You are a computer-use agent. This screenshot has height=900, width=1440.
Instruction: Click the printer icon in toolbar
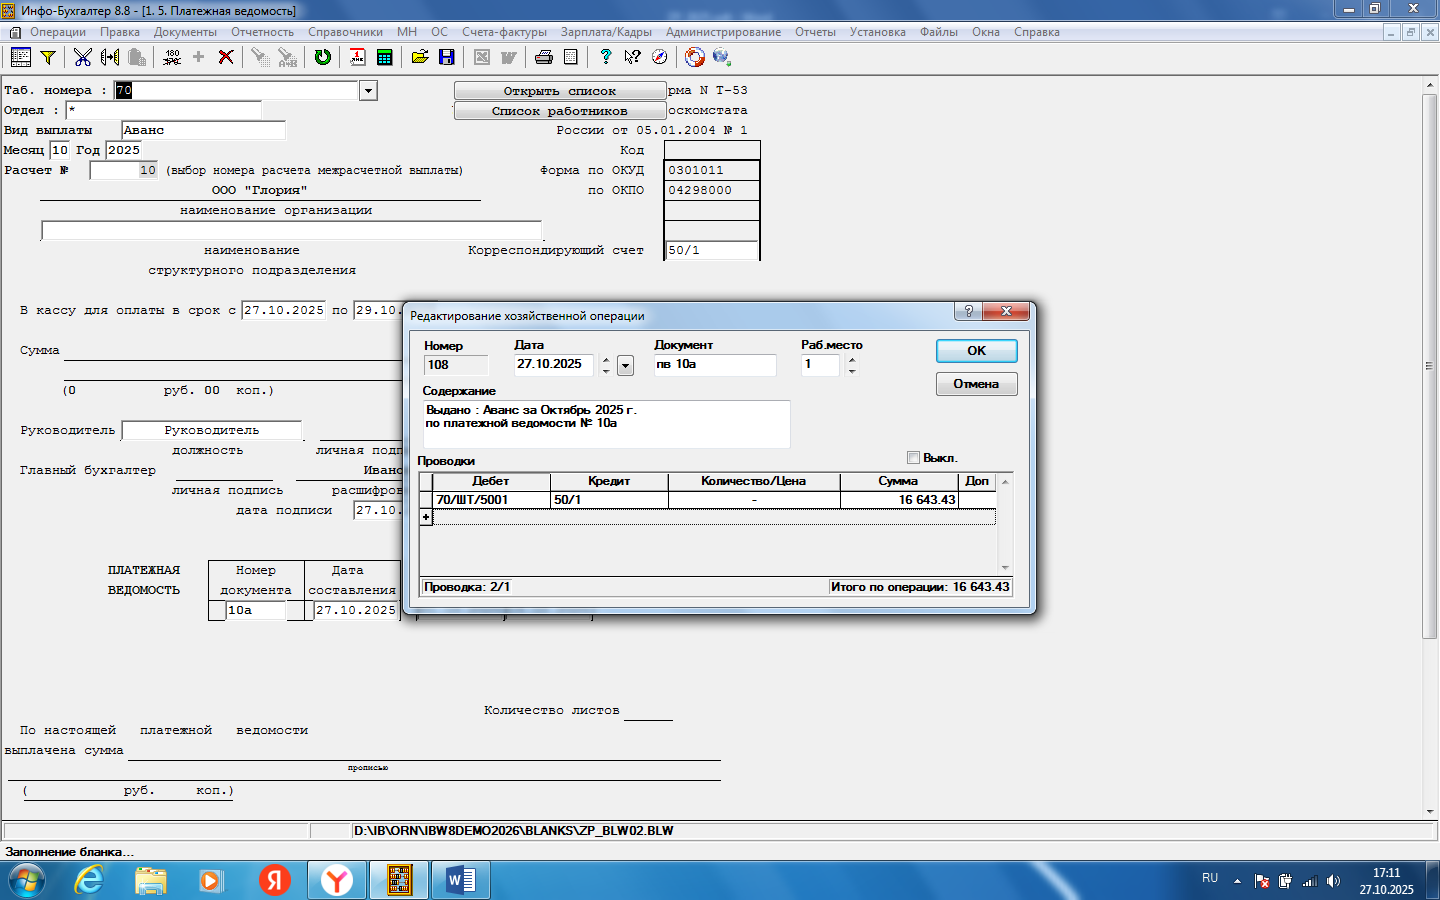click(543, 57)
